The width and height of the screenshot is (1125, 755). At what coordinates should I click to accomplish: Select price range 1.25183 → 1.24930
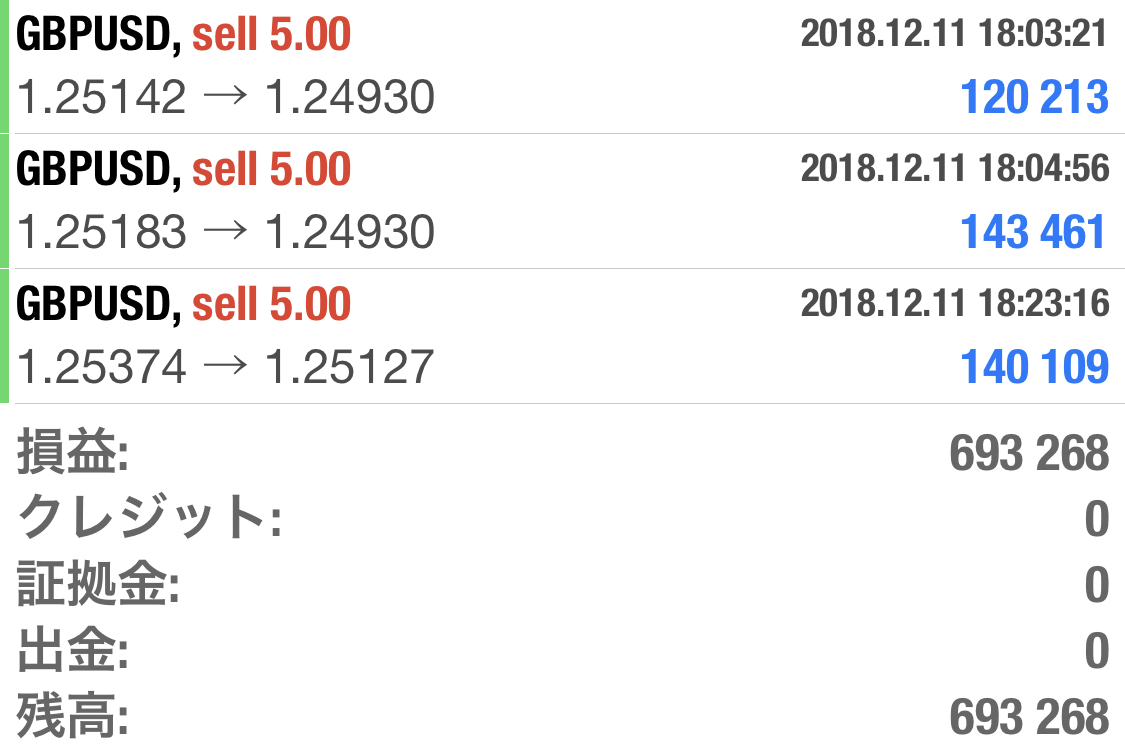[x=226, y=233]
